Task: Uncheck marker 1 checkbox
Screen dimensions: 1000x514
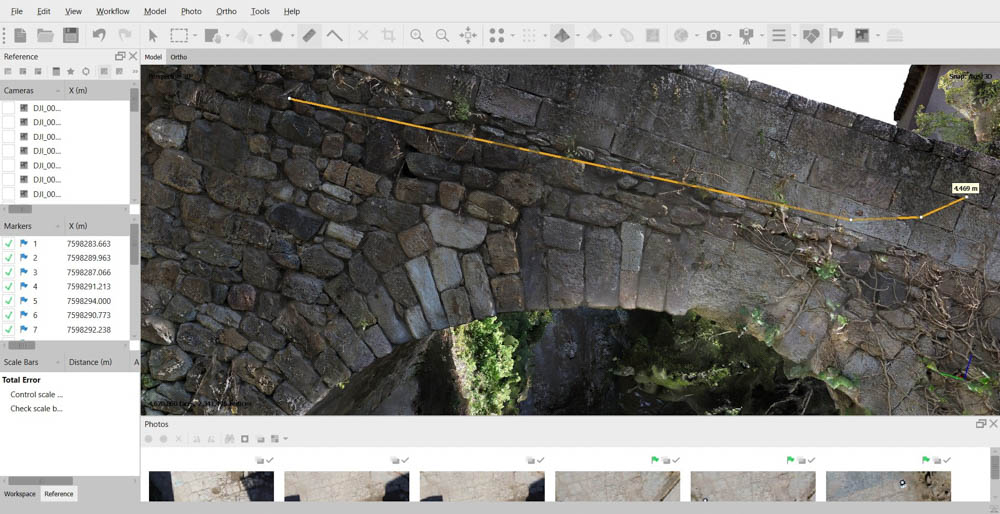Action: 8,244
